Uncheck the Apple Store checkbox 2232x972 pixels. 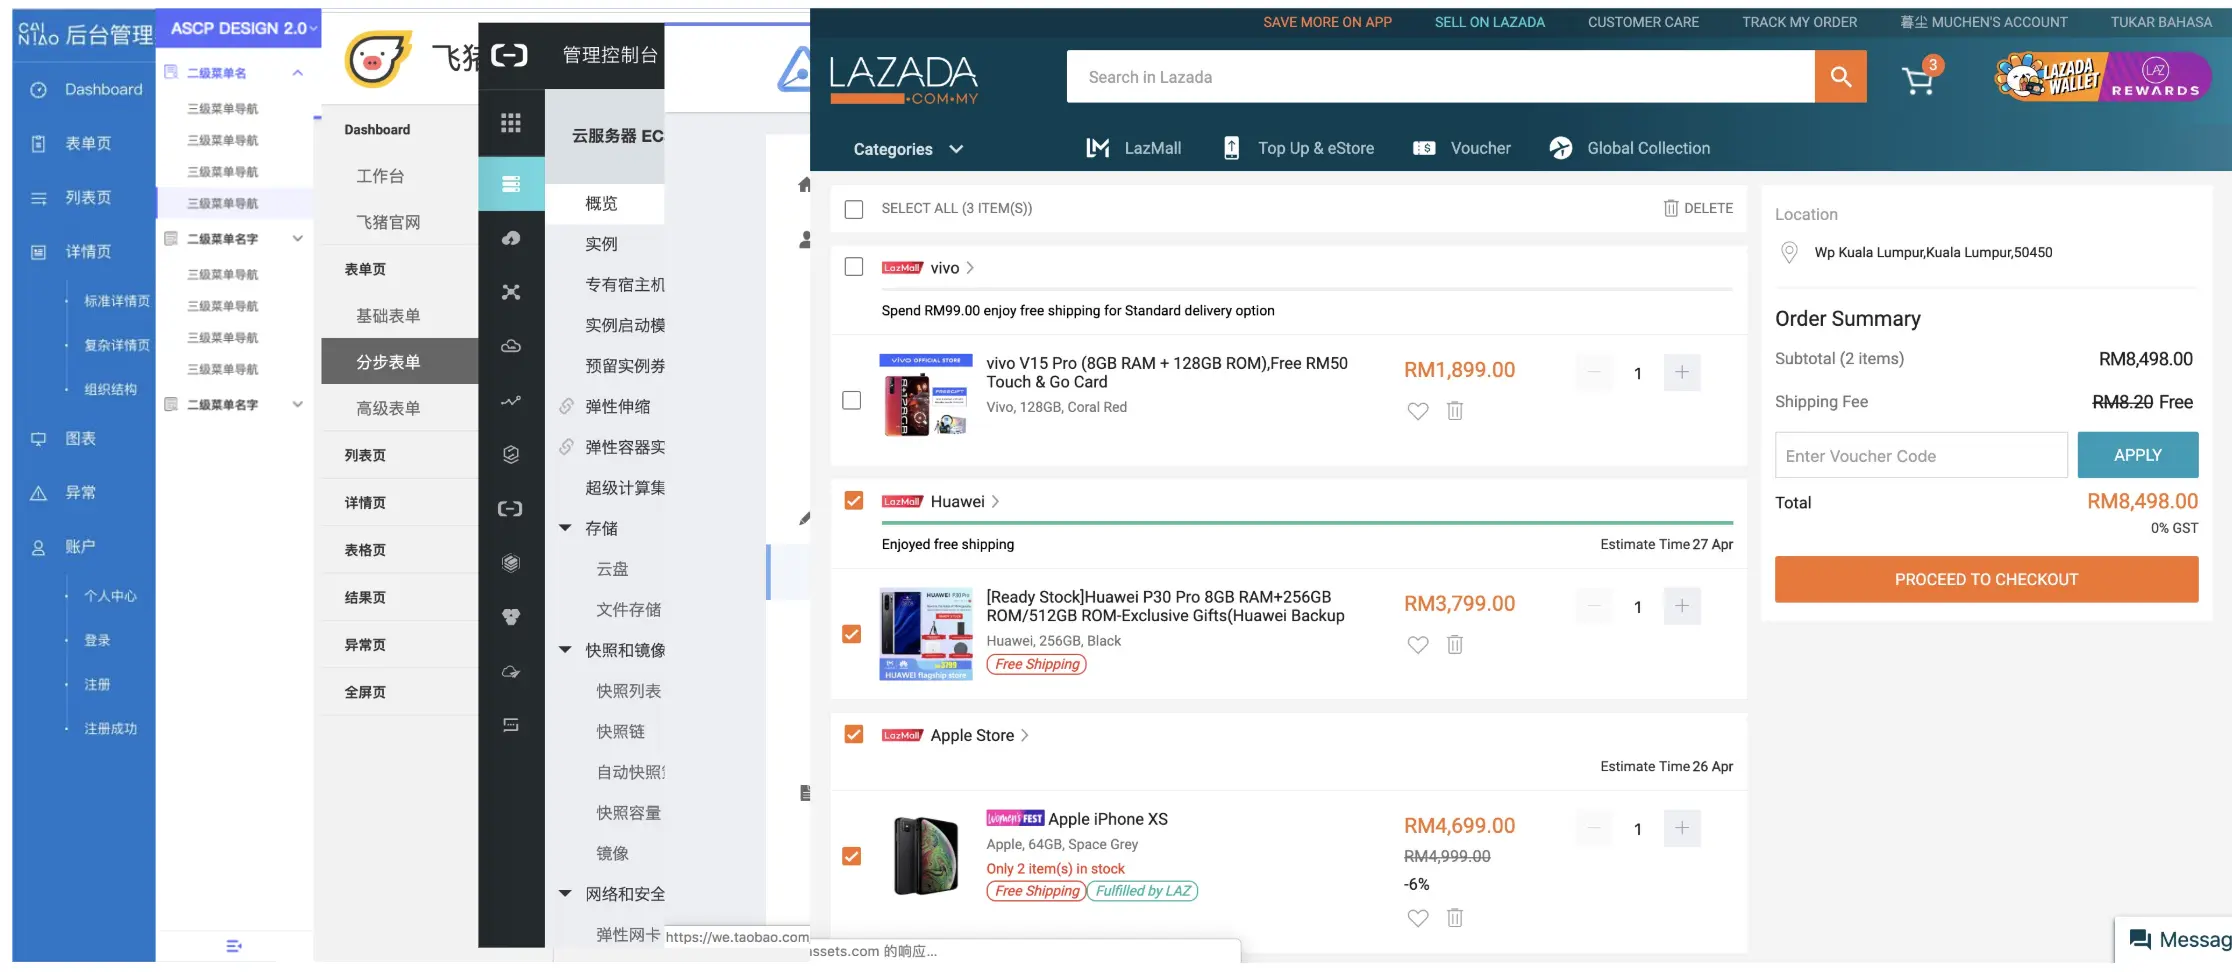point(854,734)
